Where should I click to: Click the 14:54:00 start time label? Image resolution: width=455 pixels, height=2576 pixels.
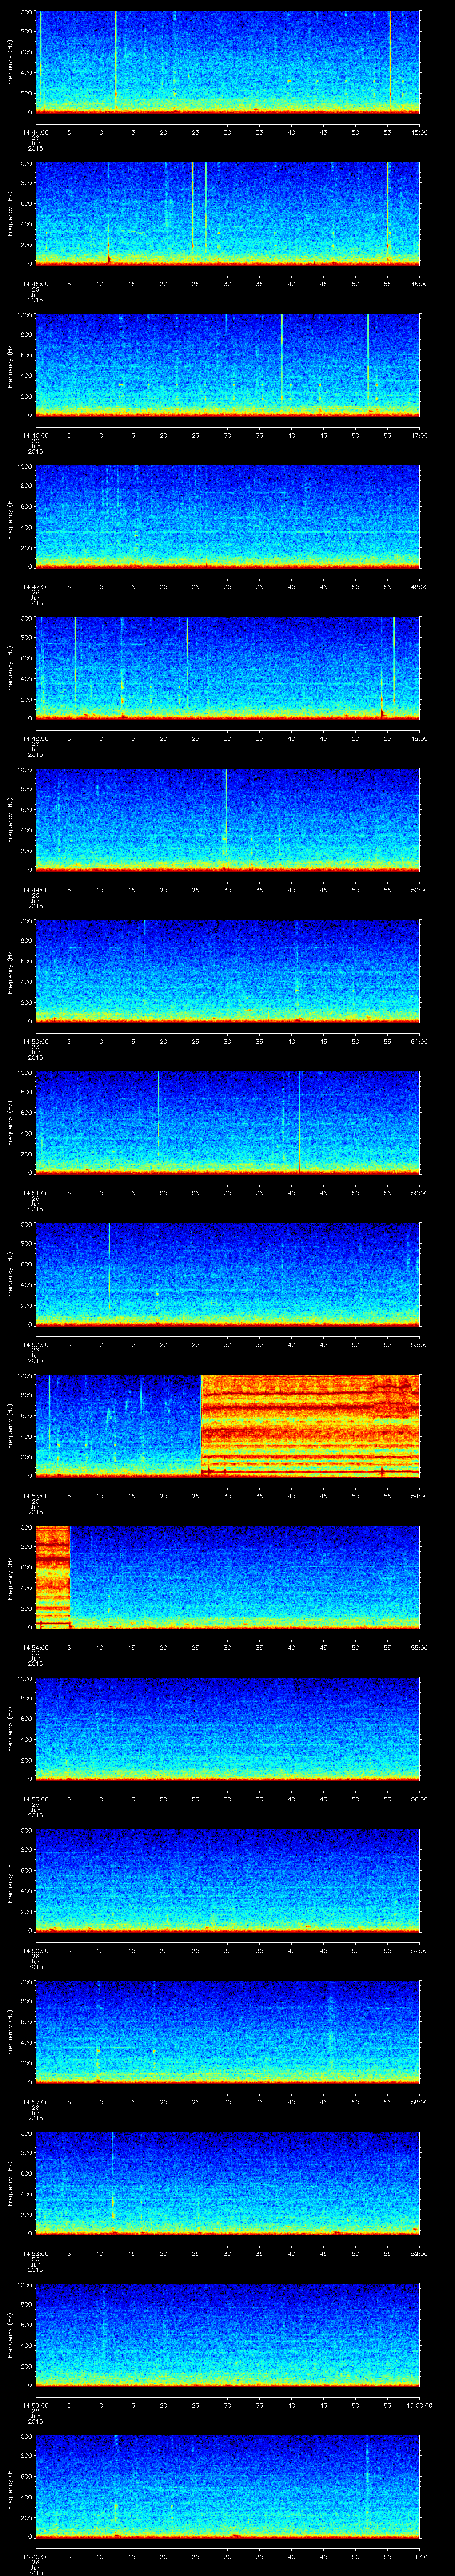[x=35, y=1647]
